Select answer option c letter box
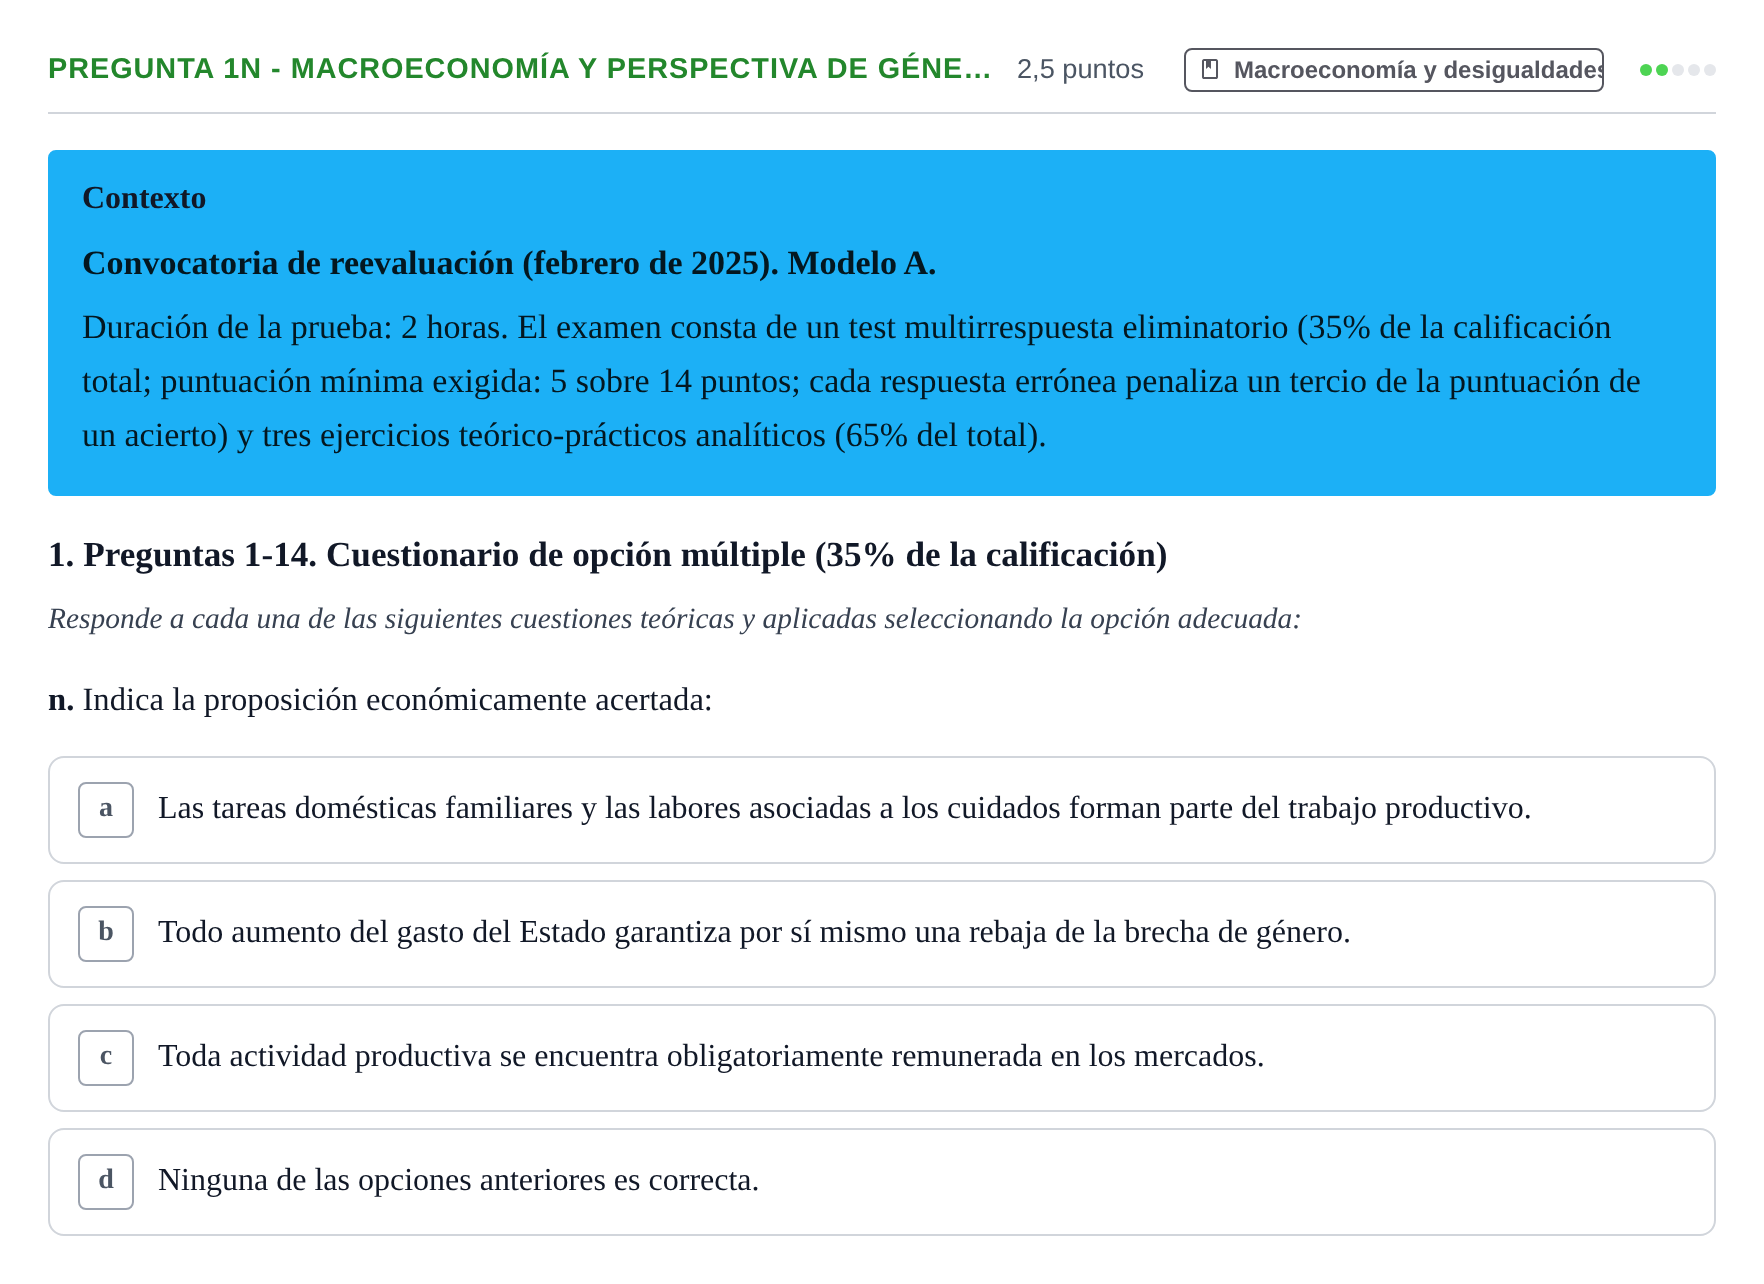Viewport: 1764px width, 1284px height. click(x=106, y=1058)
